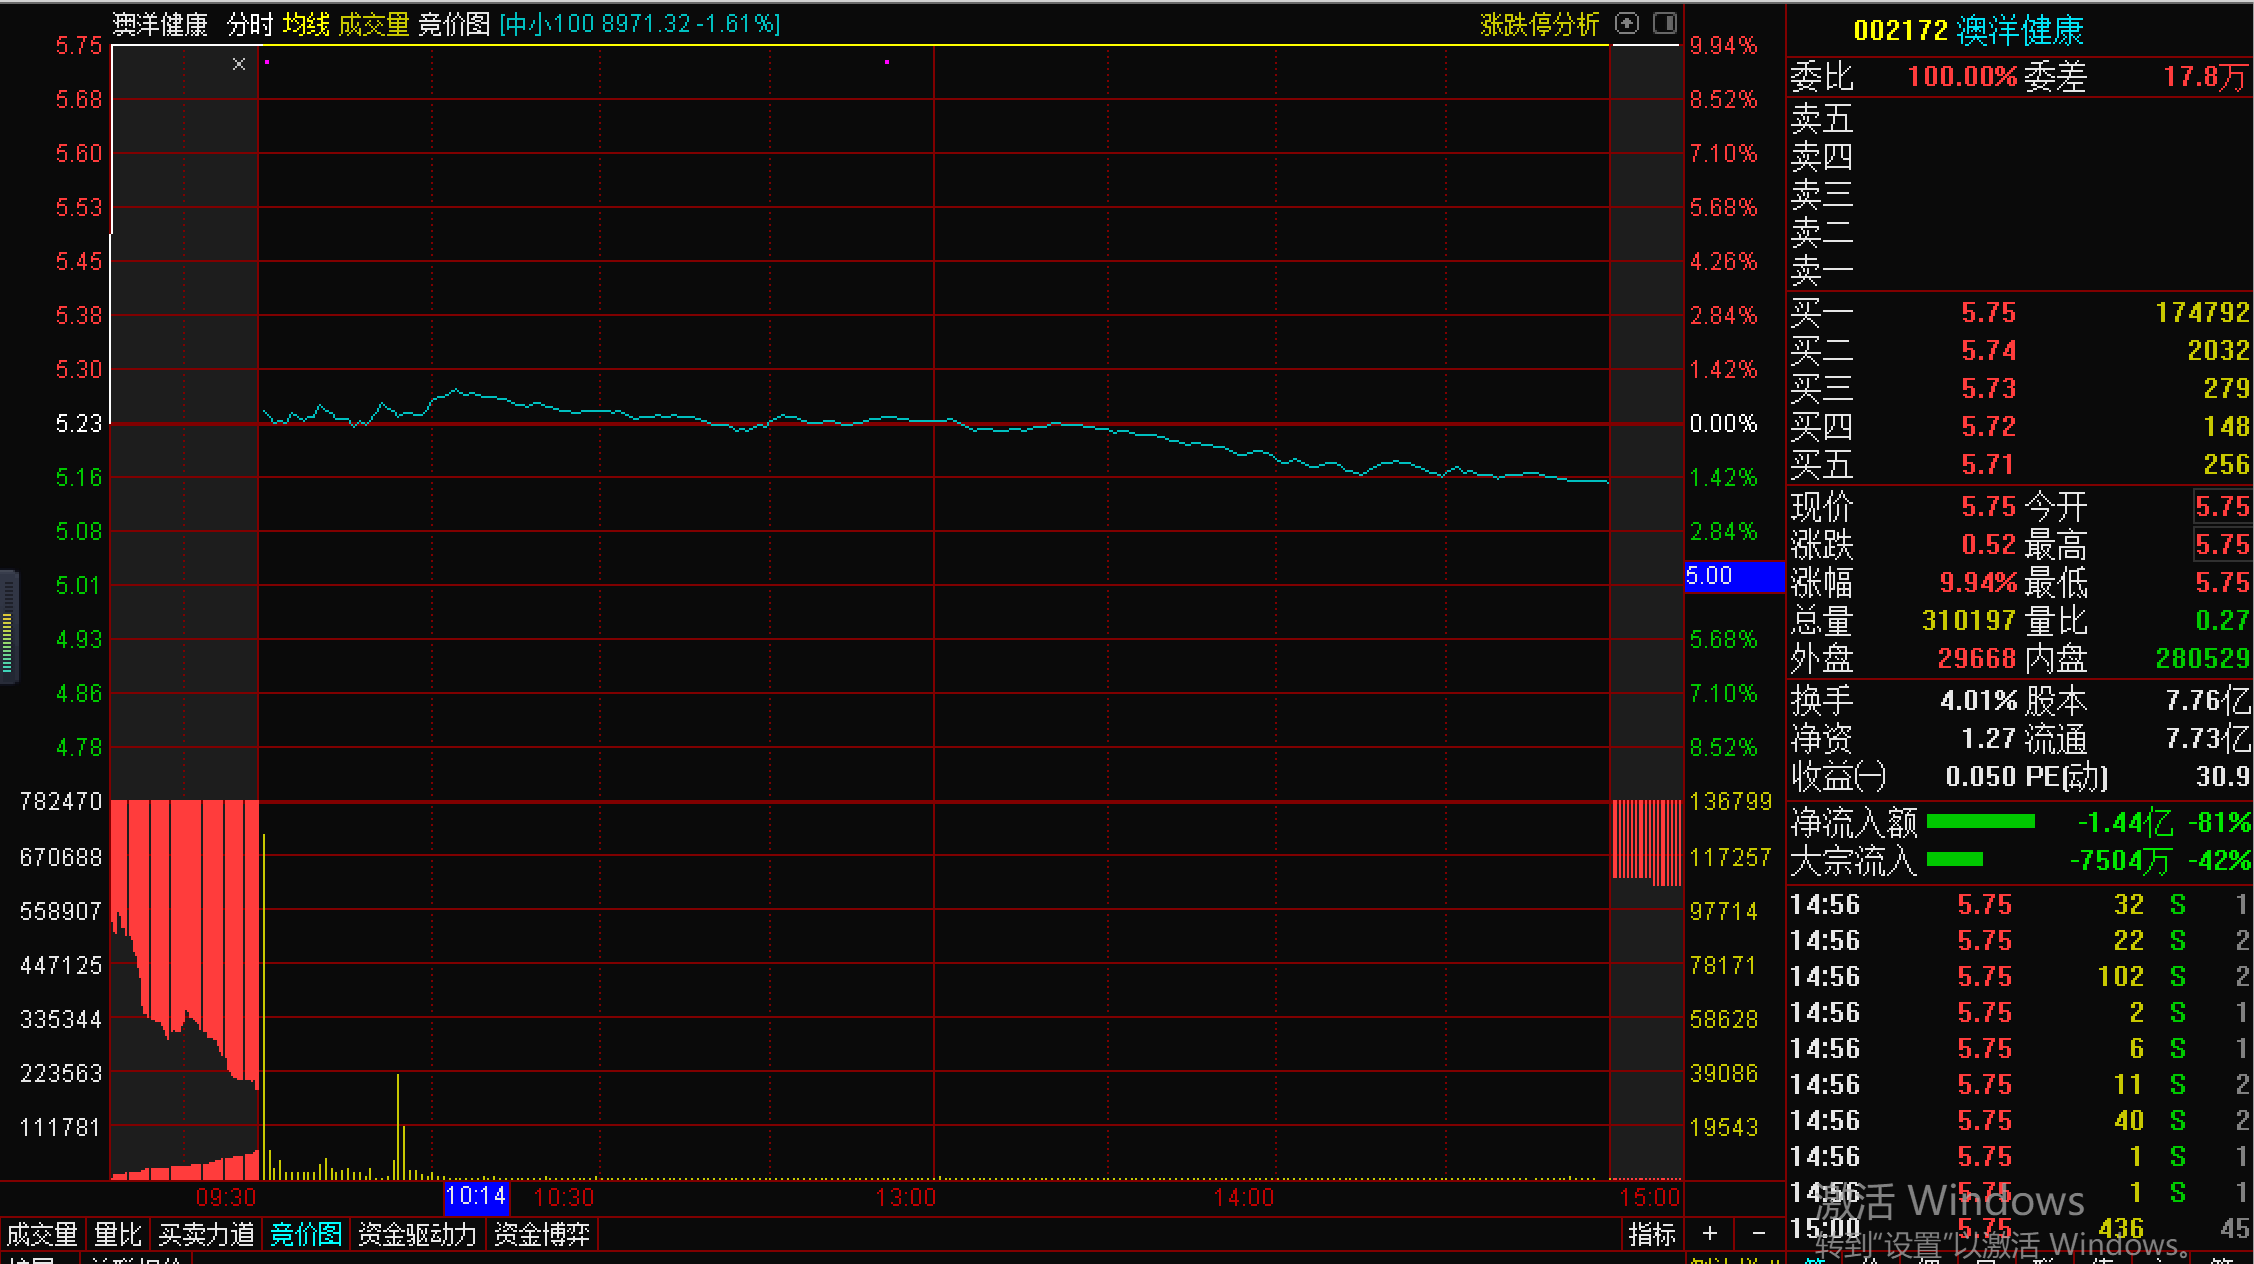Screen dimensions: 2254x1264
Task: Click the 10:14 time cursor marker
Action: 476,1196
